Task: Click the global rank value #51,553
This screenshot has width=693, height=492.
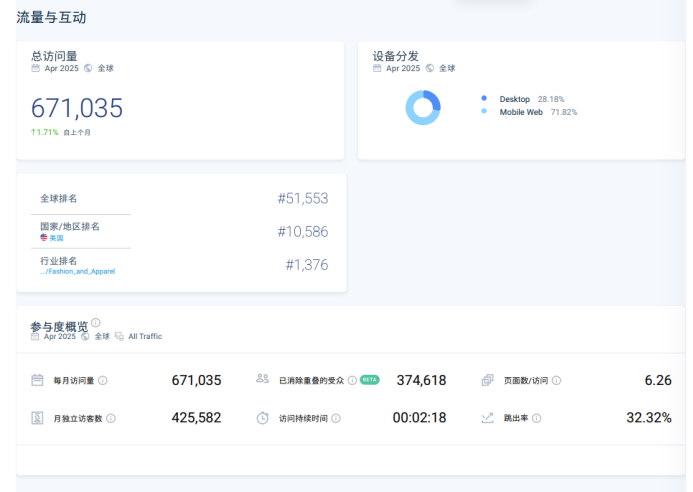Action: coord(302,199)
